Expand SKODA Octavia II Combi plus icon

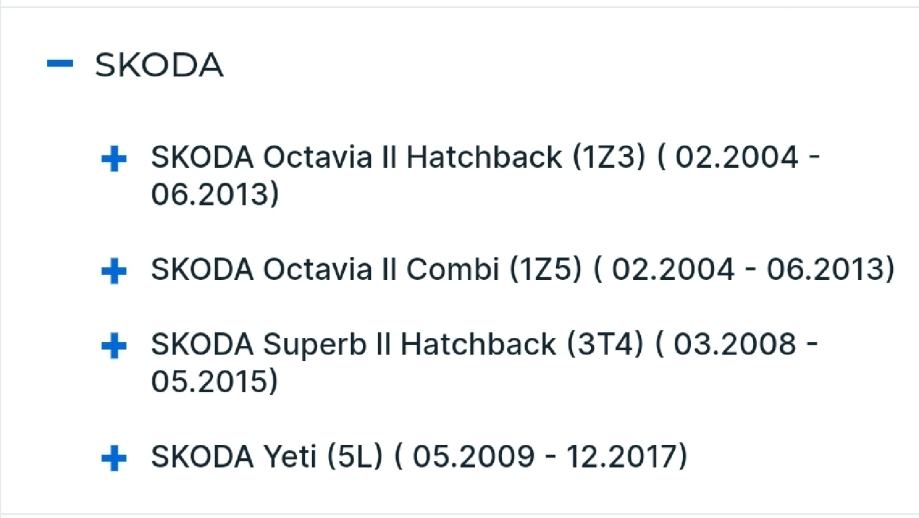[x=115, y=270]
